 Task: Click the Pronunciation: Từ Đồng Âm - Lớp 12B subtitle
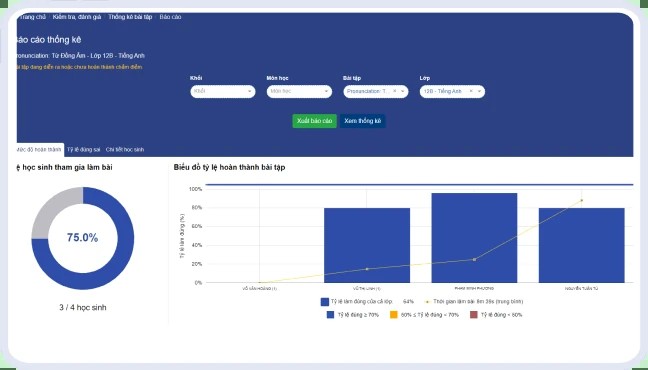80,55
